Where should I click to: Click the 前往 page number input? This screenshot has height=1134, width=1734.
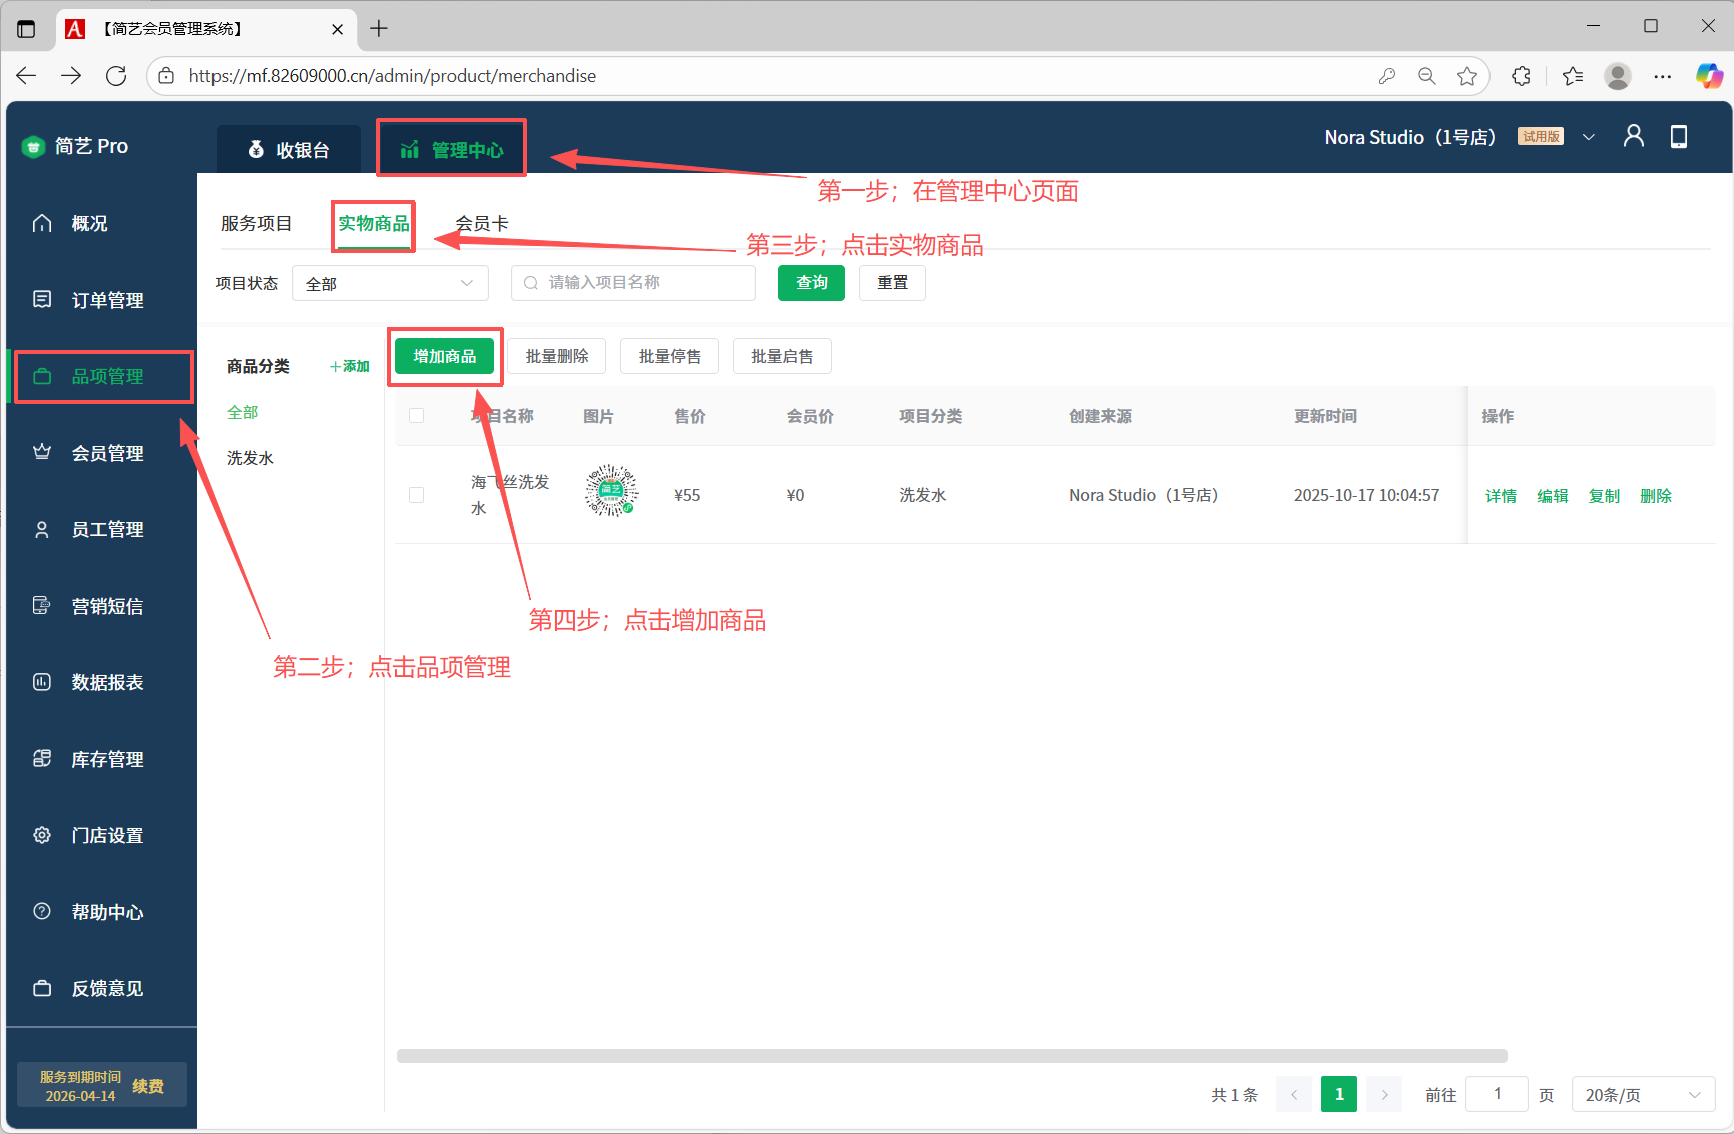click(1497, 1094)
